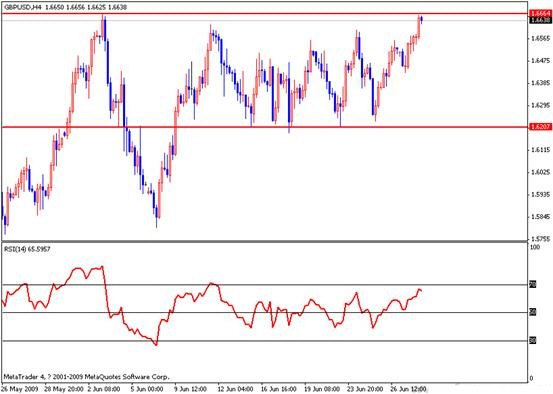Click the 28 May 20:00 time label

[64, 389]
